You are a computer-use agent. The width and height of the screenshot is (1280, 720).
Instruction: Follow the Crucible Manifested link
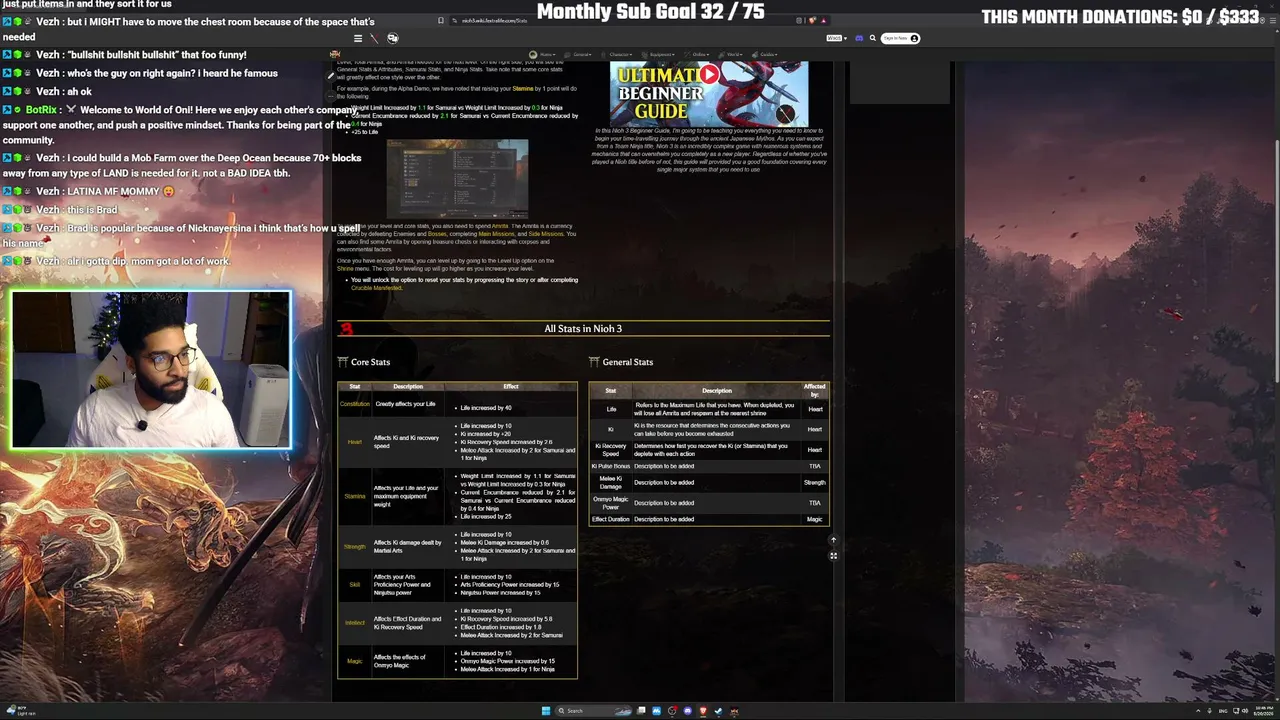(374, 288)
